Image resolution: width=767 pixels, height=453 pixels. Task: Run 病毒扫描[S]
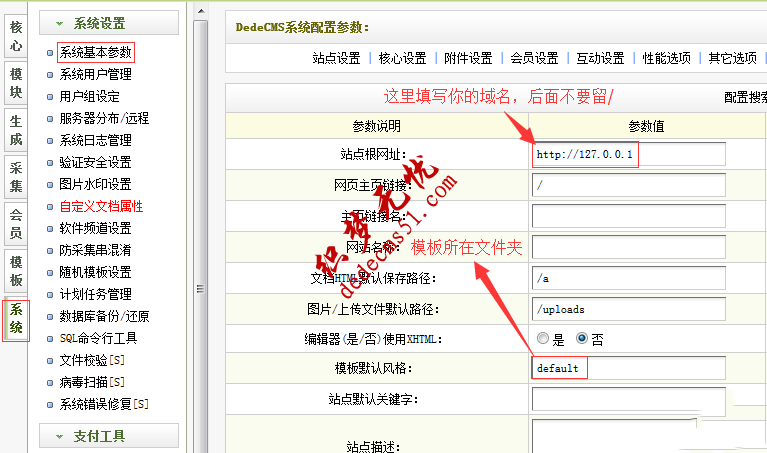pos(92,382)
